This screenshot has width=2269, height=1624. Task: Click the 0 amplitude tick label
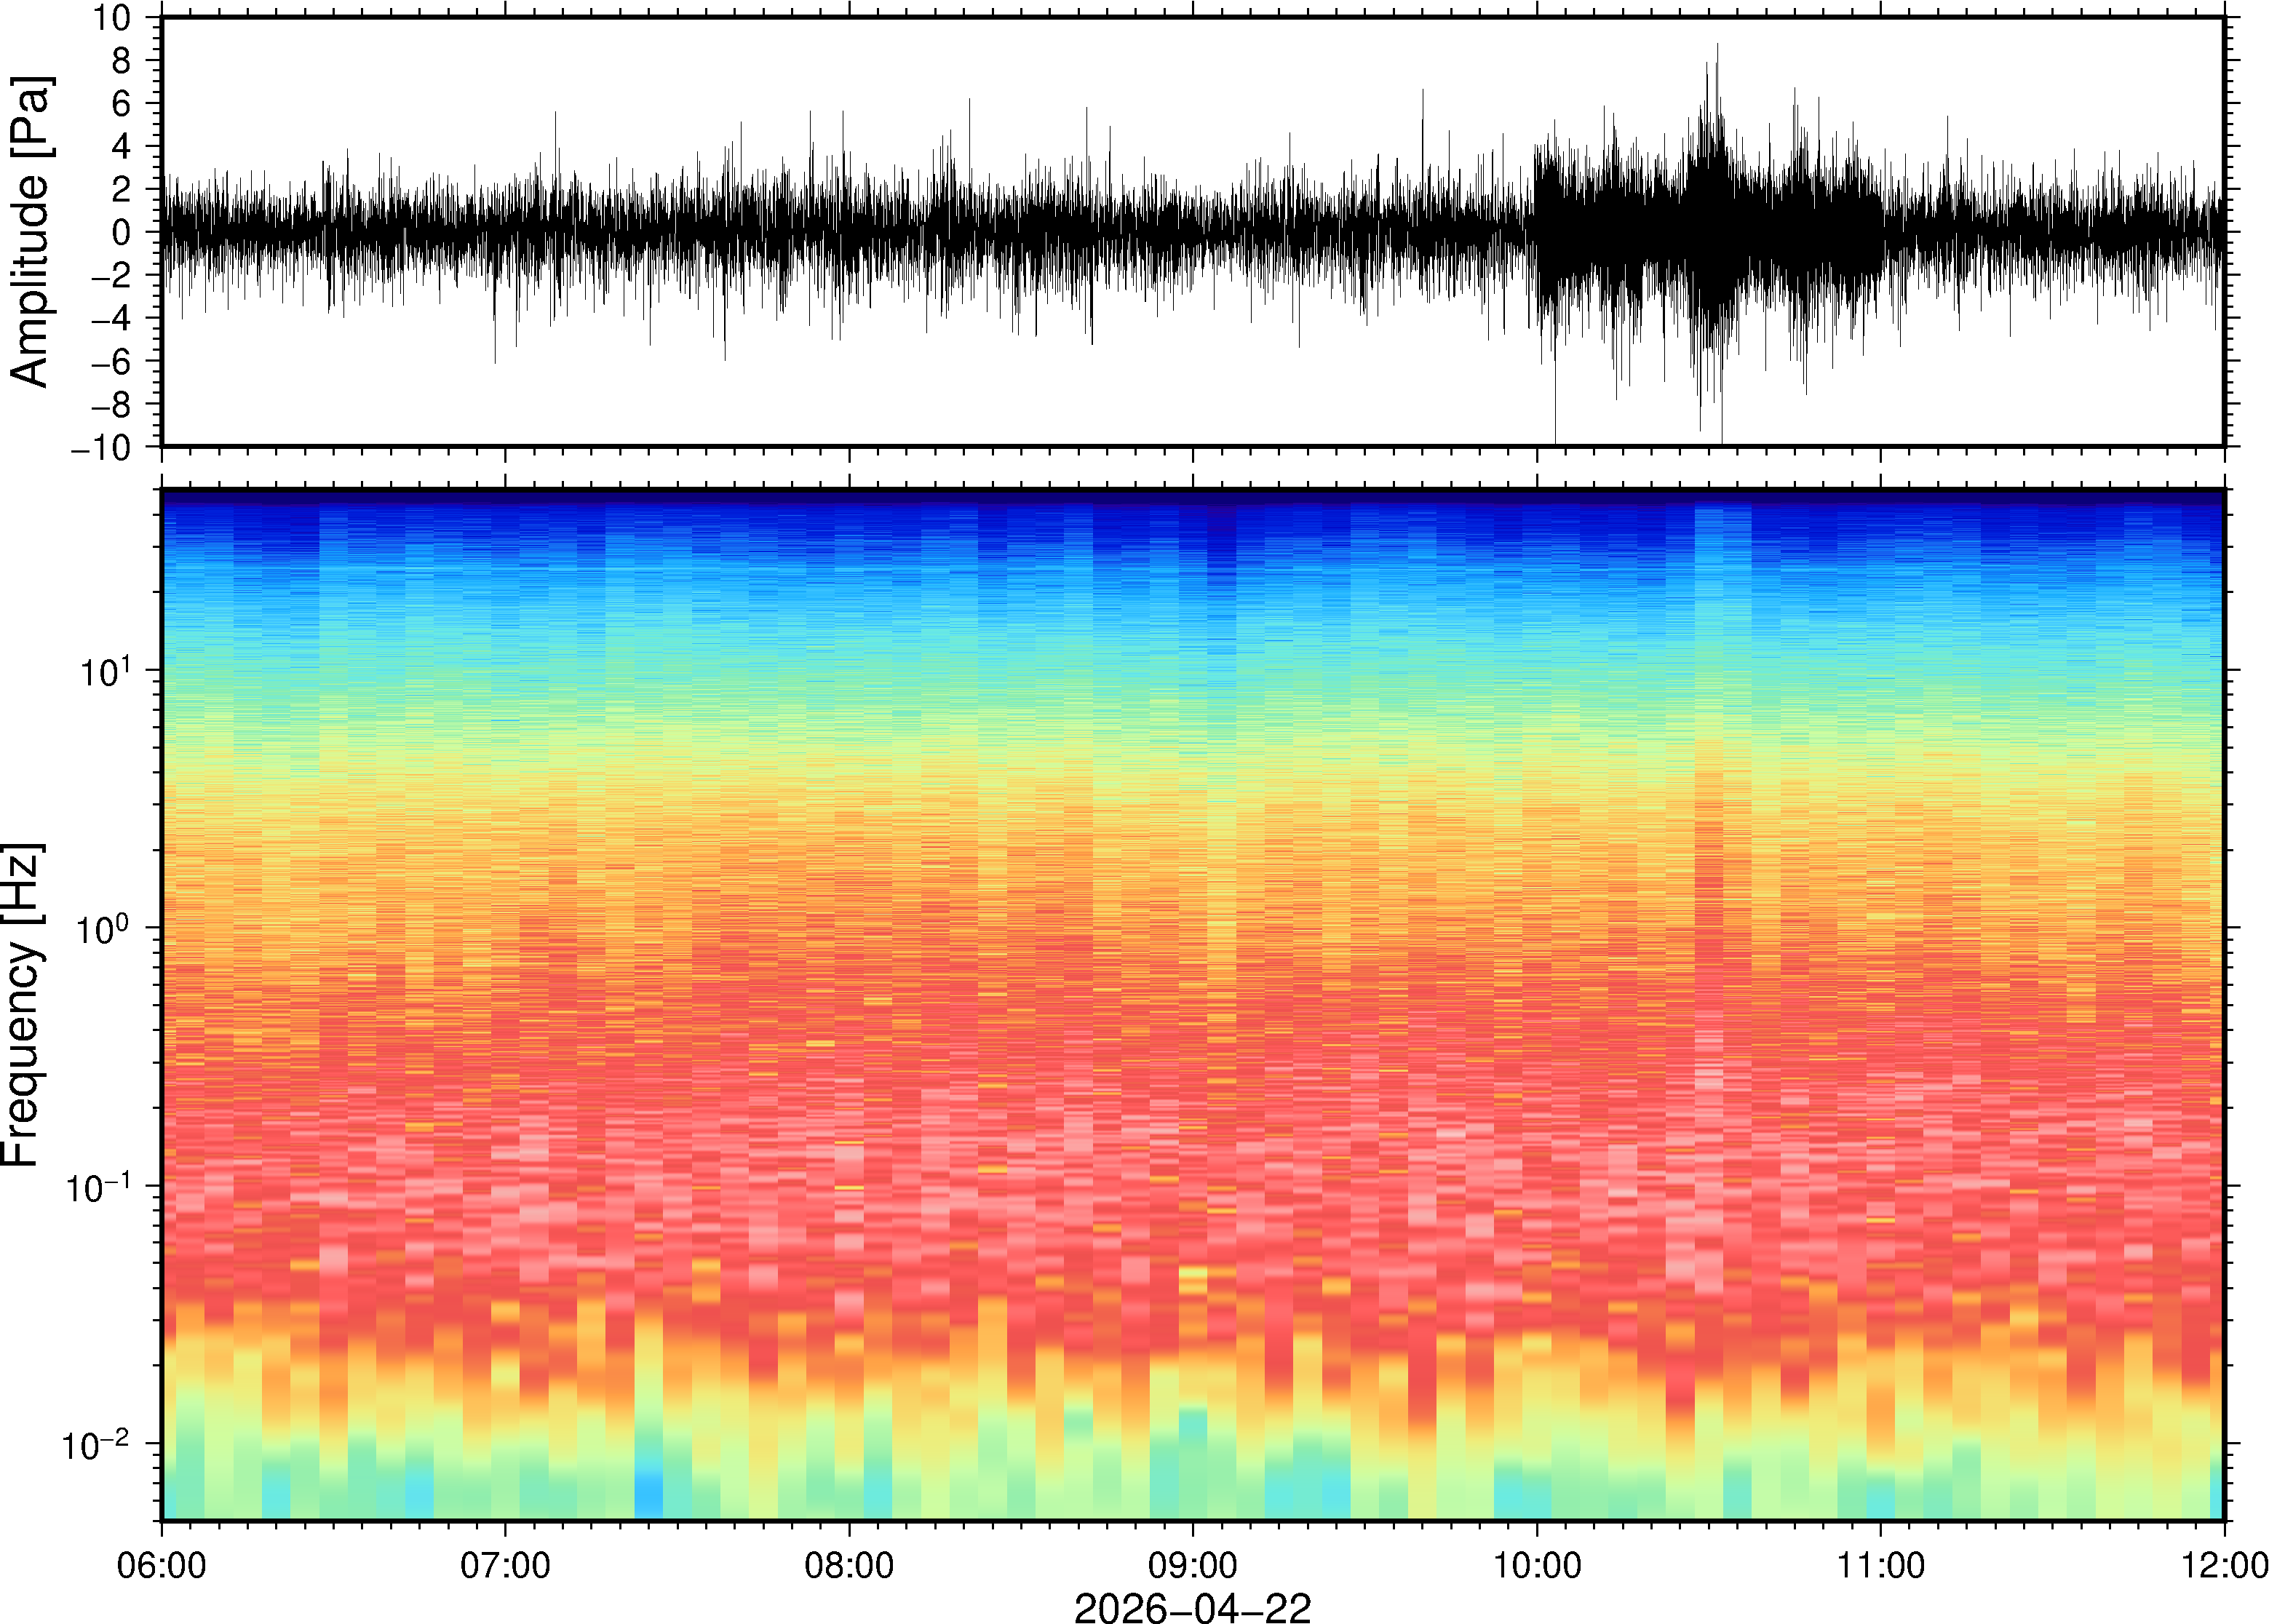coord(121,232)
